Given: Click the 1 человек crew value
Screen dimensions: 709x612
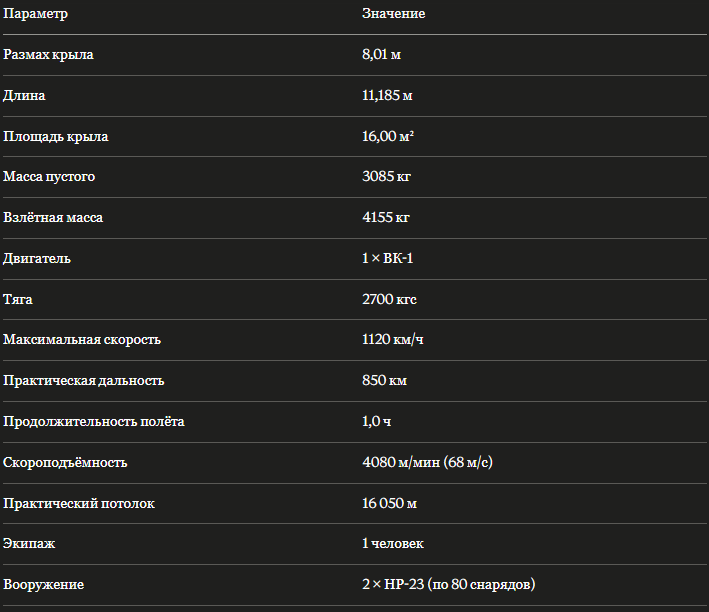Looking at the screenshot, I should (393, 544).
